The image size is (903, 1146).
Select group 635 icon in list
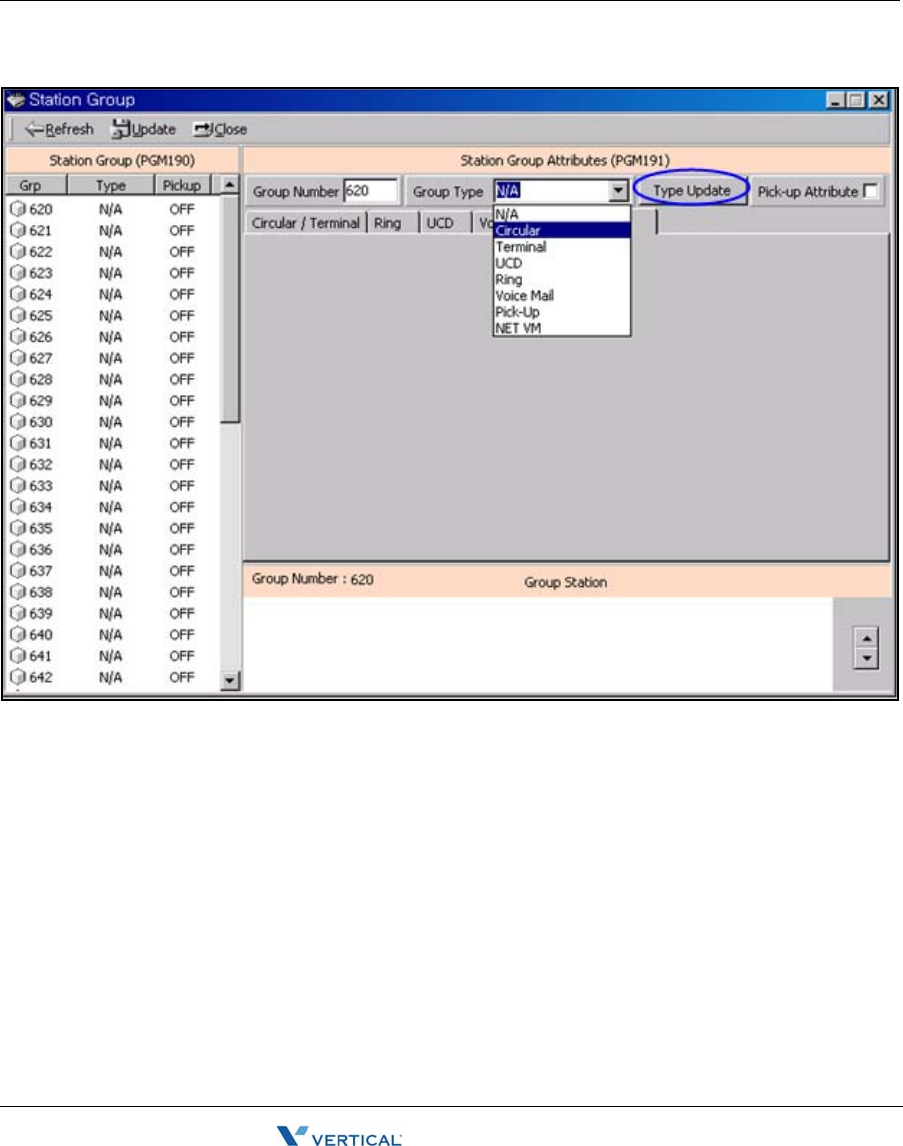coord(18,528)
